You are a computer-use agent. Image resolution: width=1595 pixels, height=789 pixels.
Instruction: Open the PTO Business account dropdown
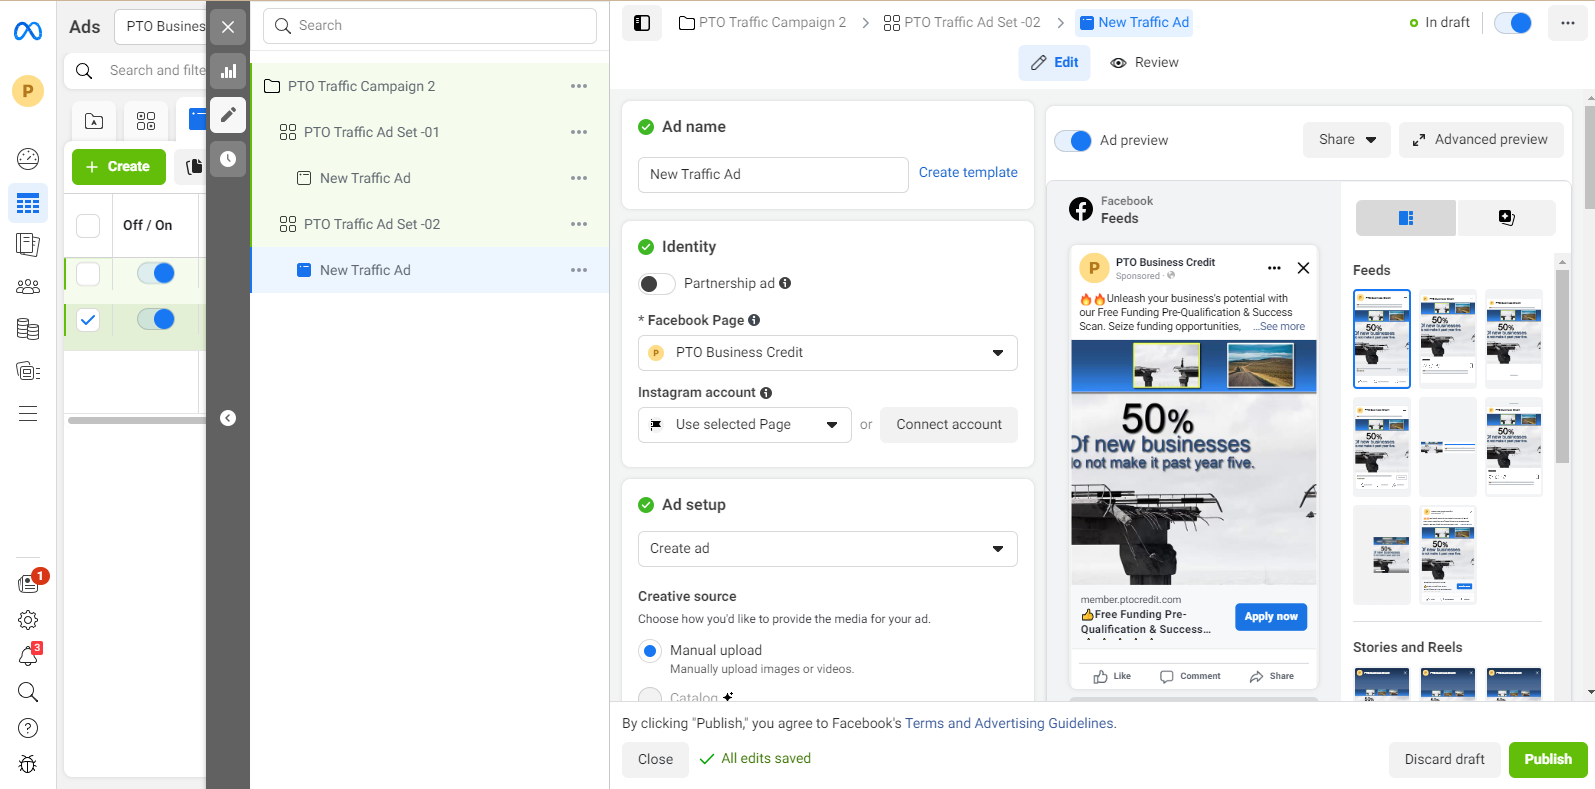pos(160,27)
